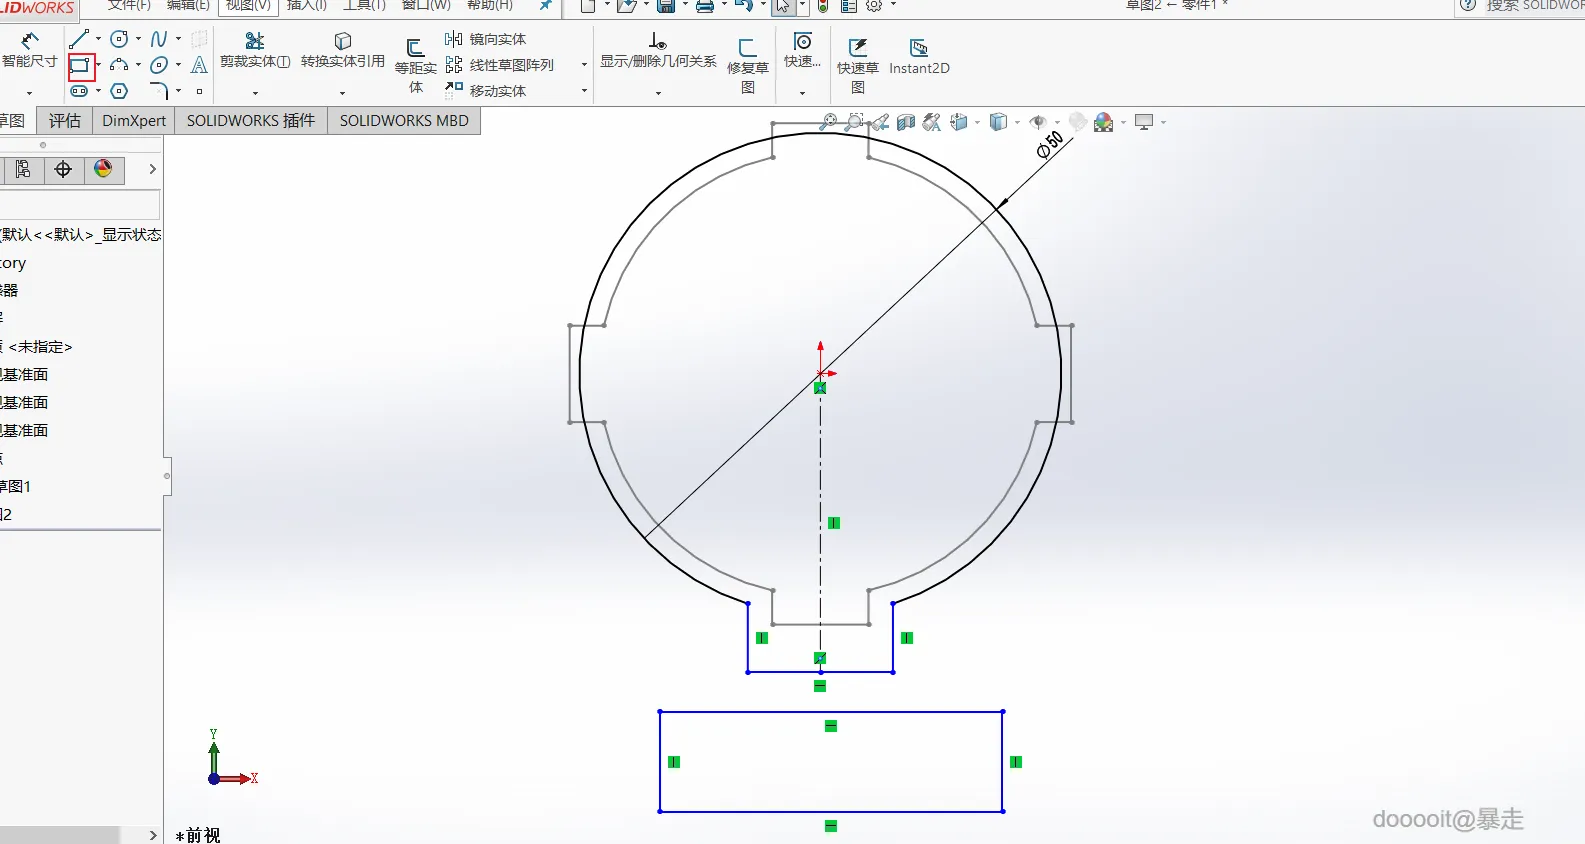Select the Arc sketch tool
1585x844 pixels.
[119, 66]
